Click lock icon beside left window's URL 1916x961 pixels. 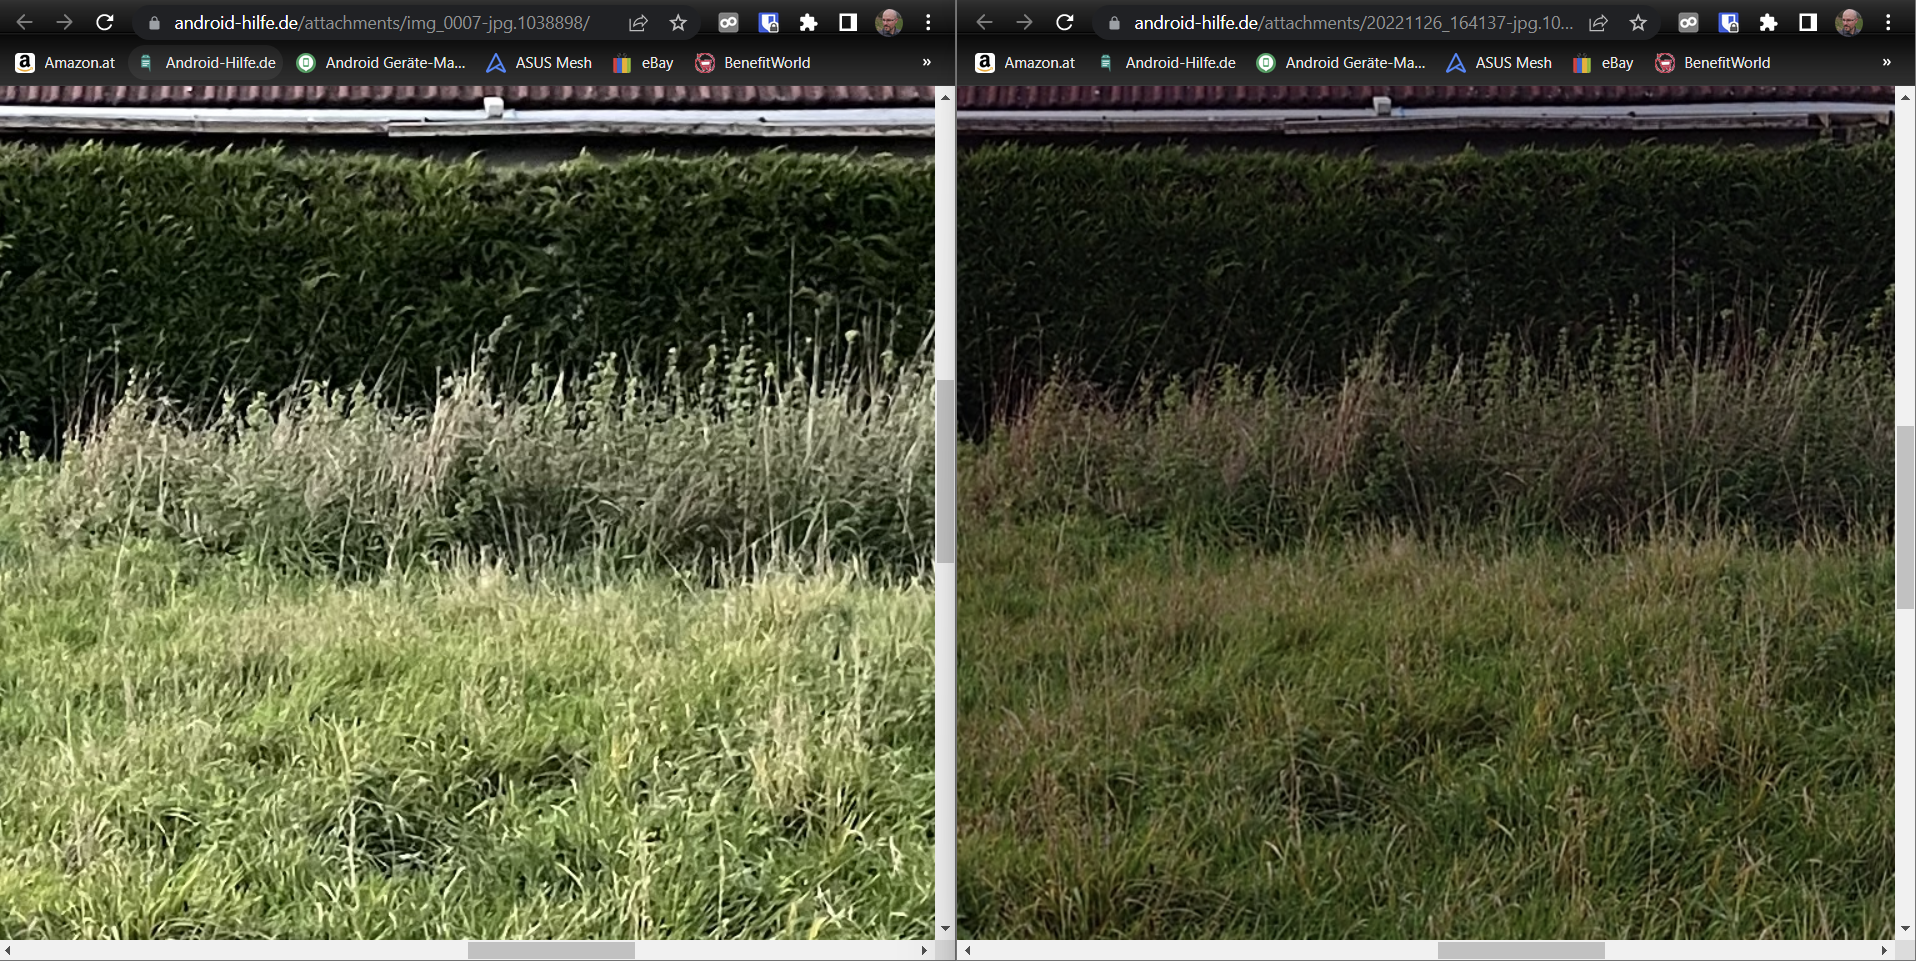coord(154,23)
